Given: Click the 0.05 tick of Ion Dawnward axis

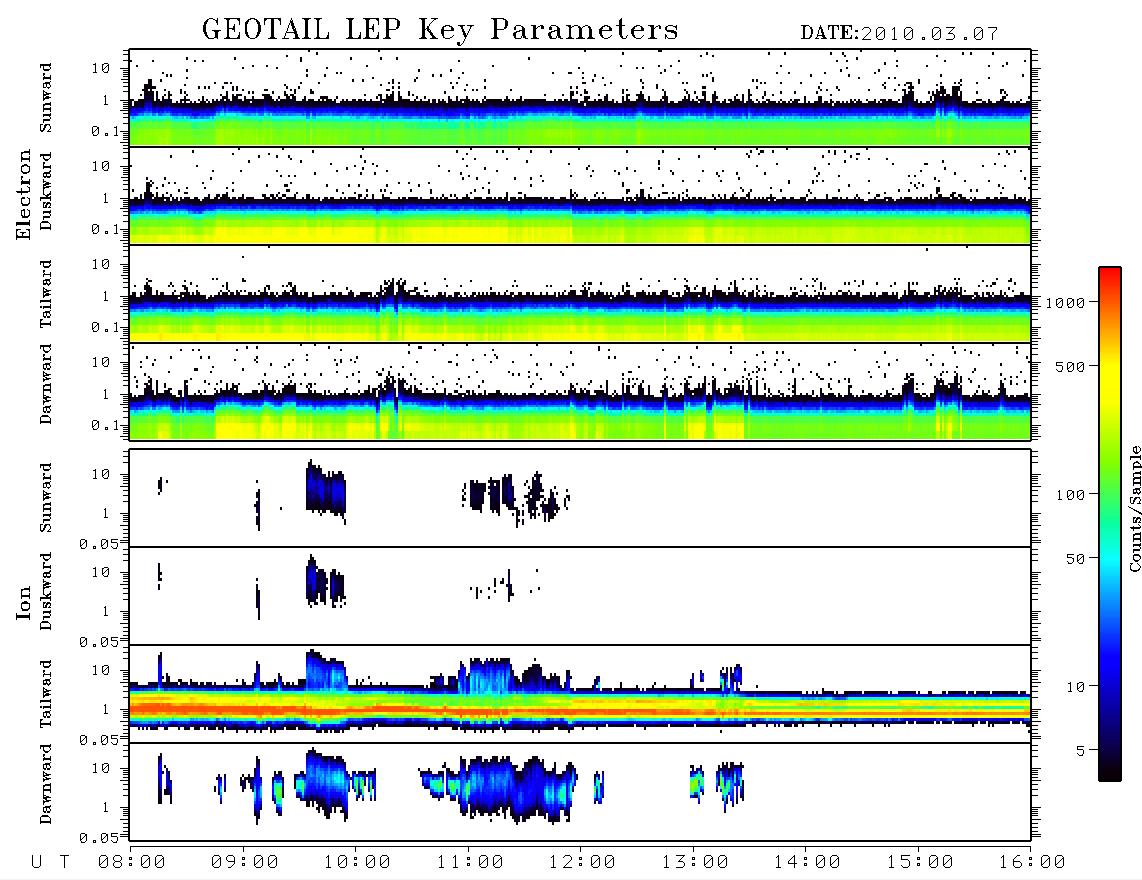Looking at the screenshot, I should click(98, 838).
